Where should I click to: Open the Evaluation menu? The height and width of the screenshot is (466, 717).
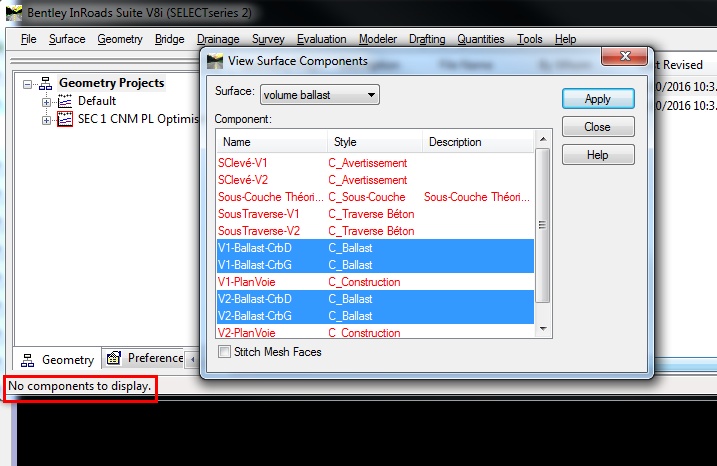pyautogui.click(x=321, y=39)
